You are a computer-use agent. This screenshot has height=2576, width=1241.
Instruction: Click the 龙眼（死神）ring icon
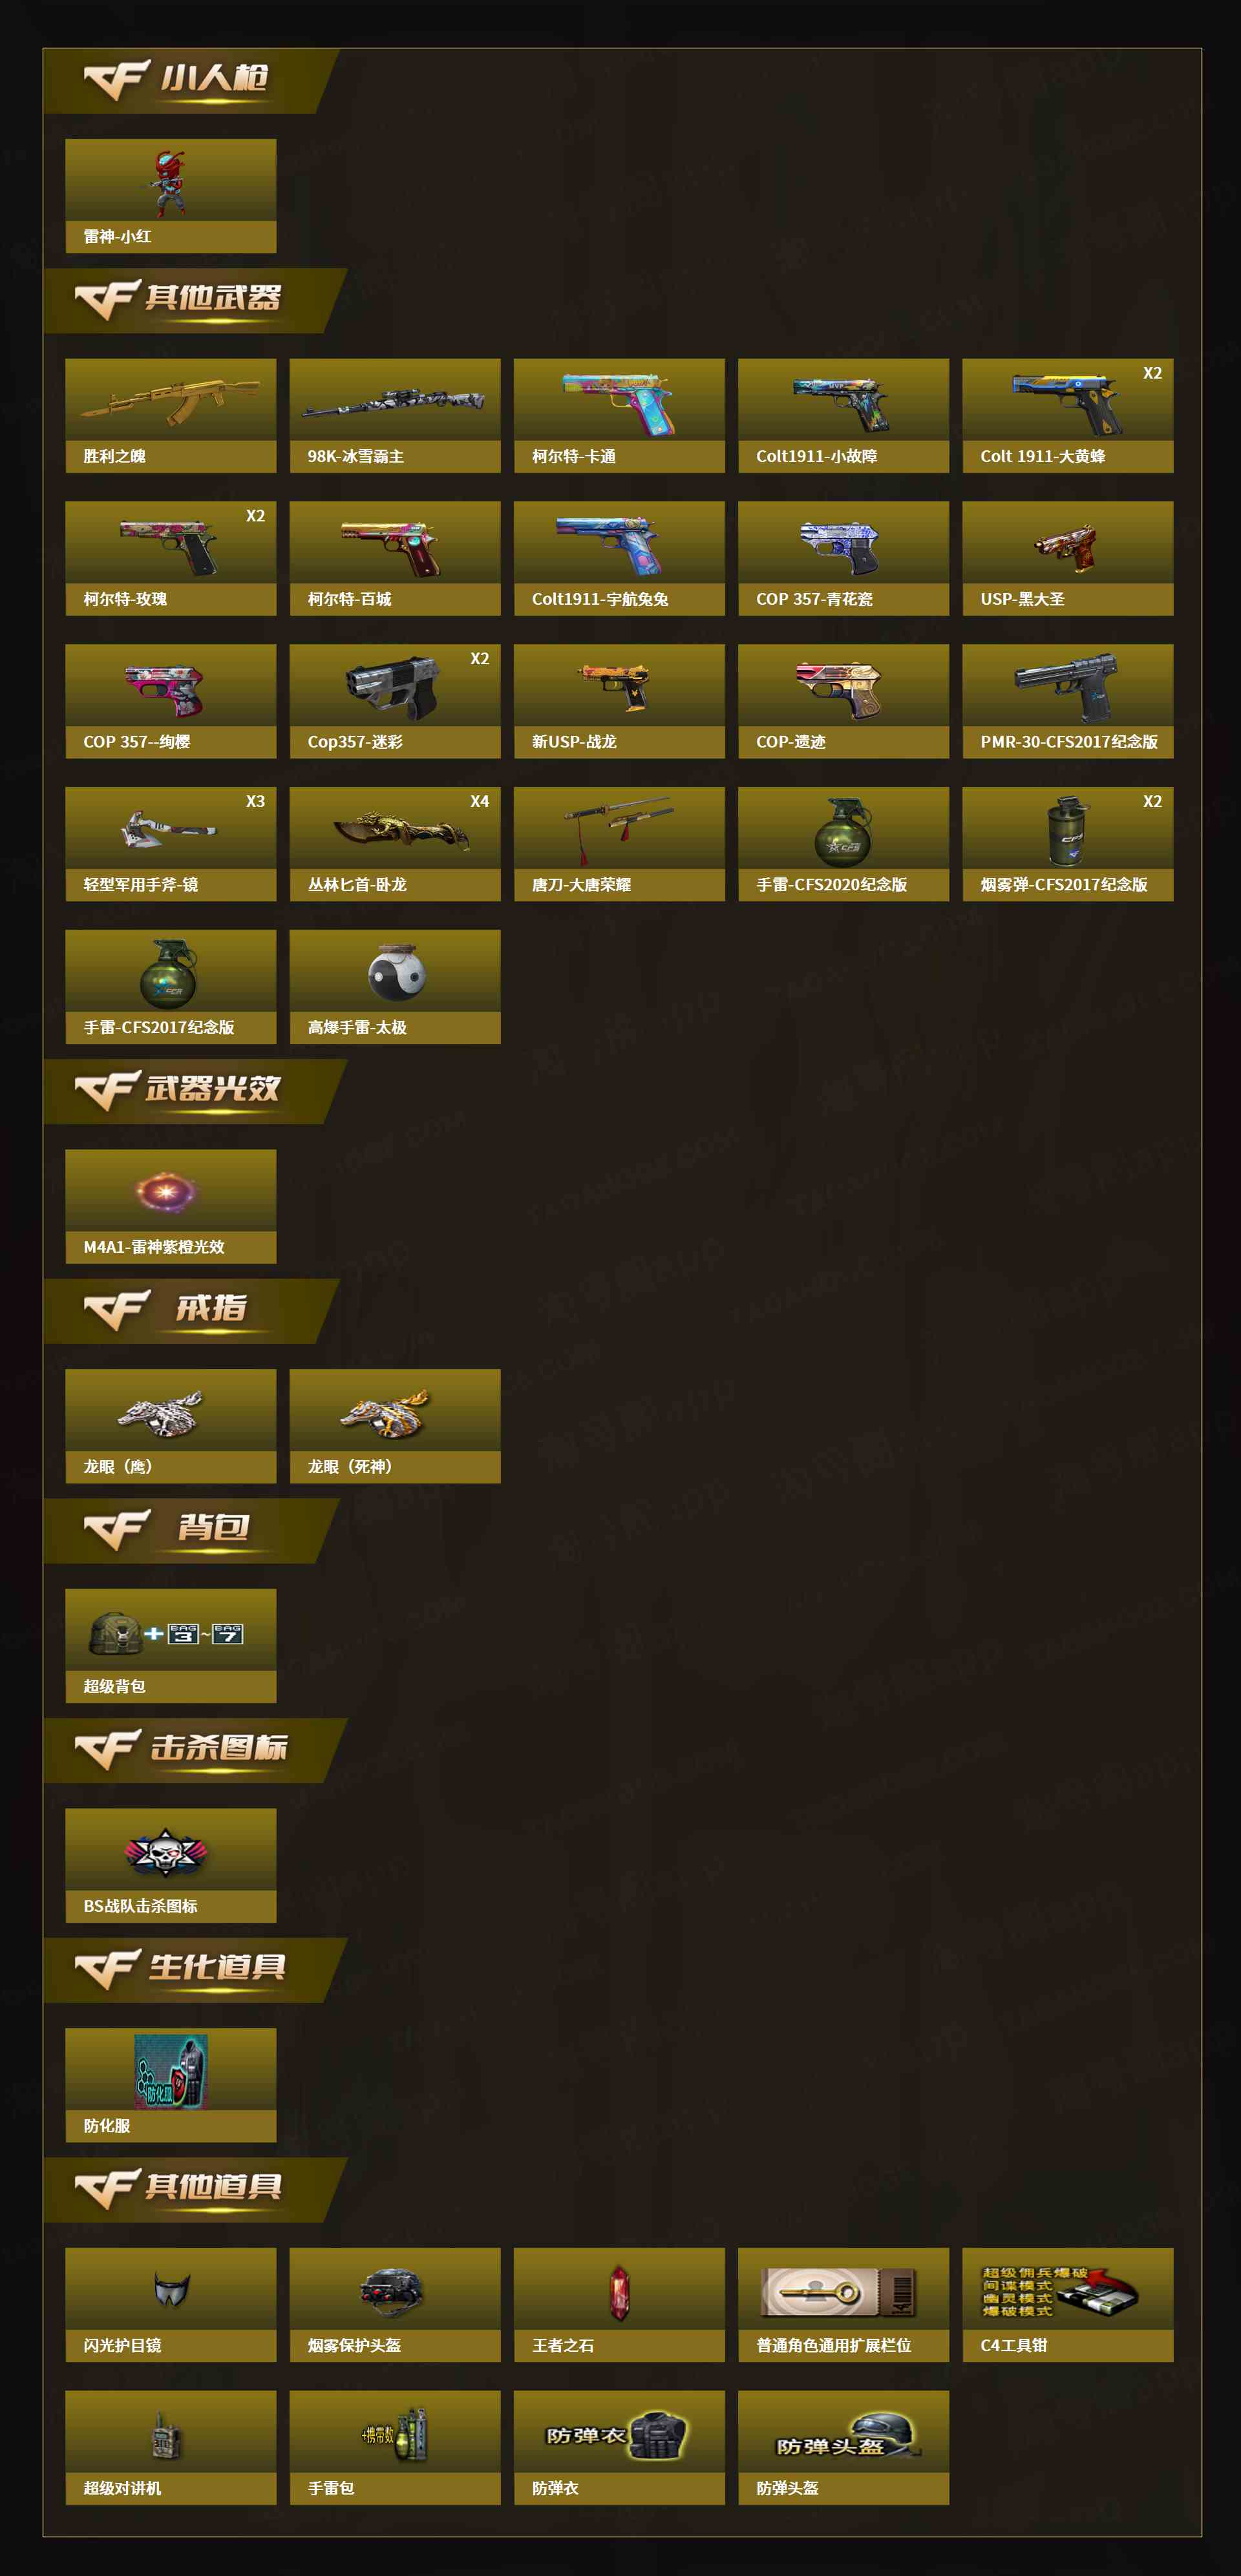coord(386,1413)
